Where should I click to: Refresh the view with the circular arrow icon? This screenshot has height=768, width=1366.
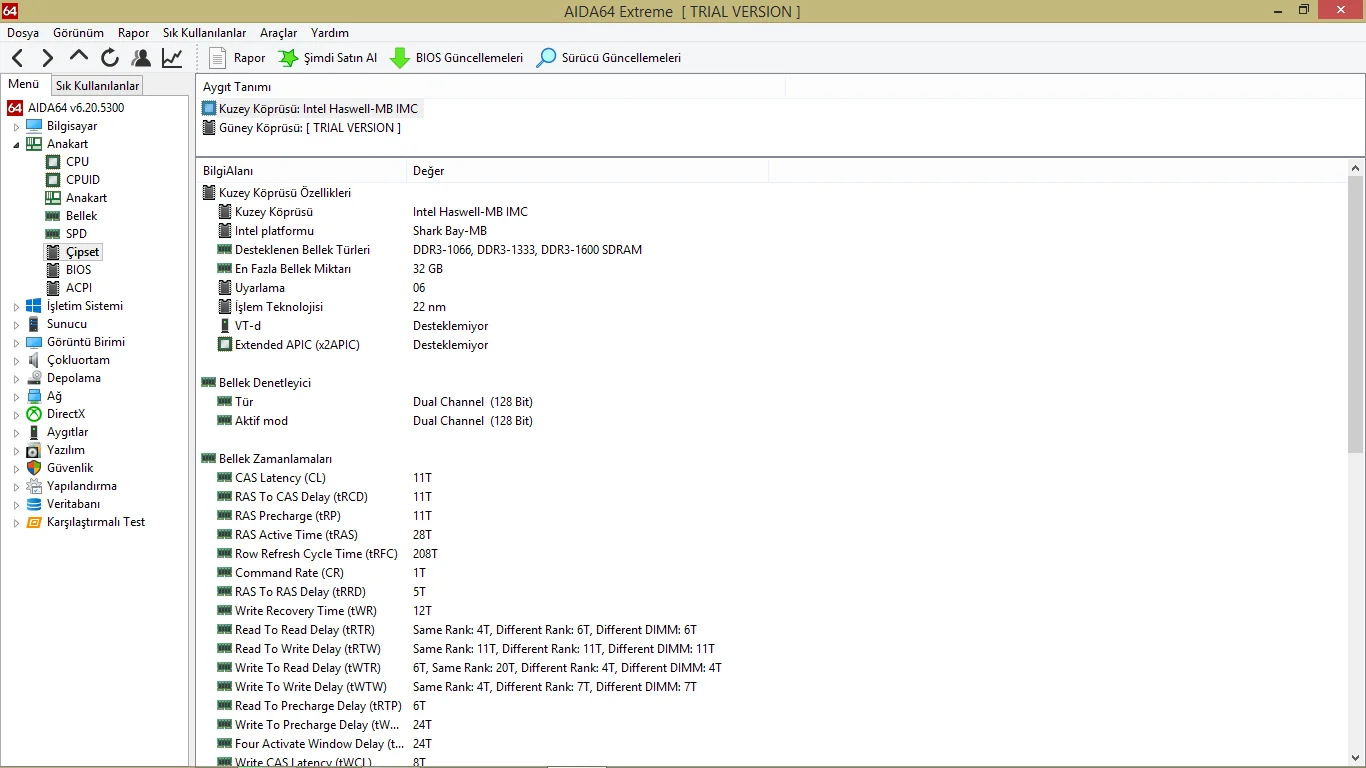110,58
